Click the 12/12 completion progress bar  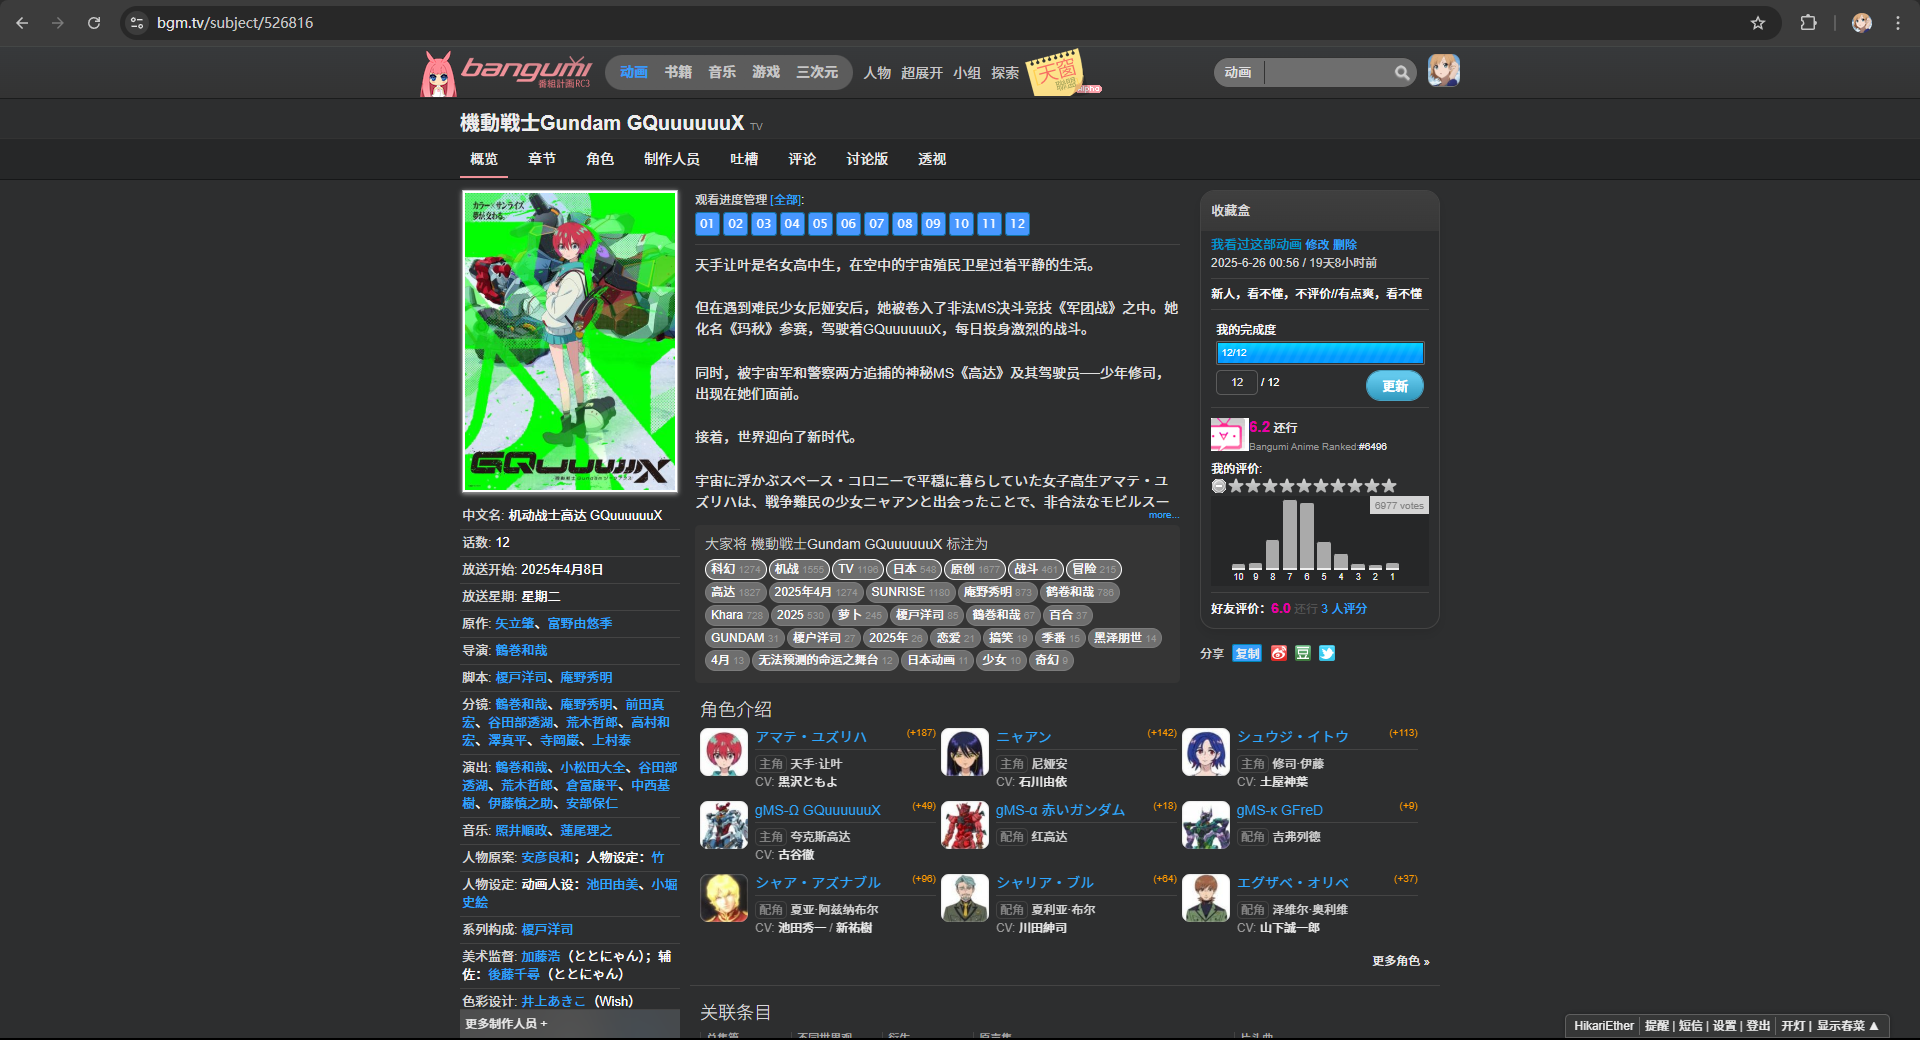(1320, 353)
